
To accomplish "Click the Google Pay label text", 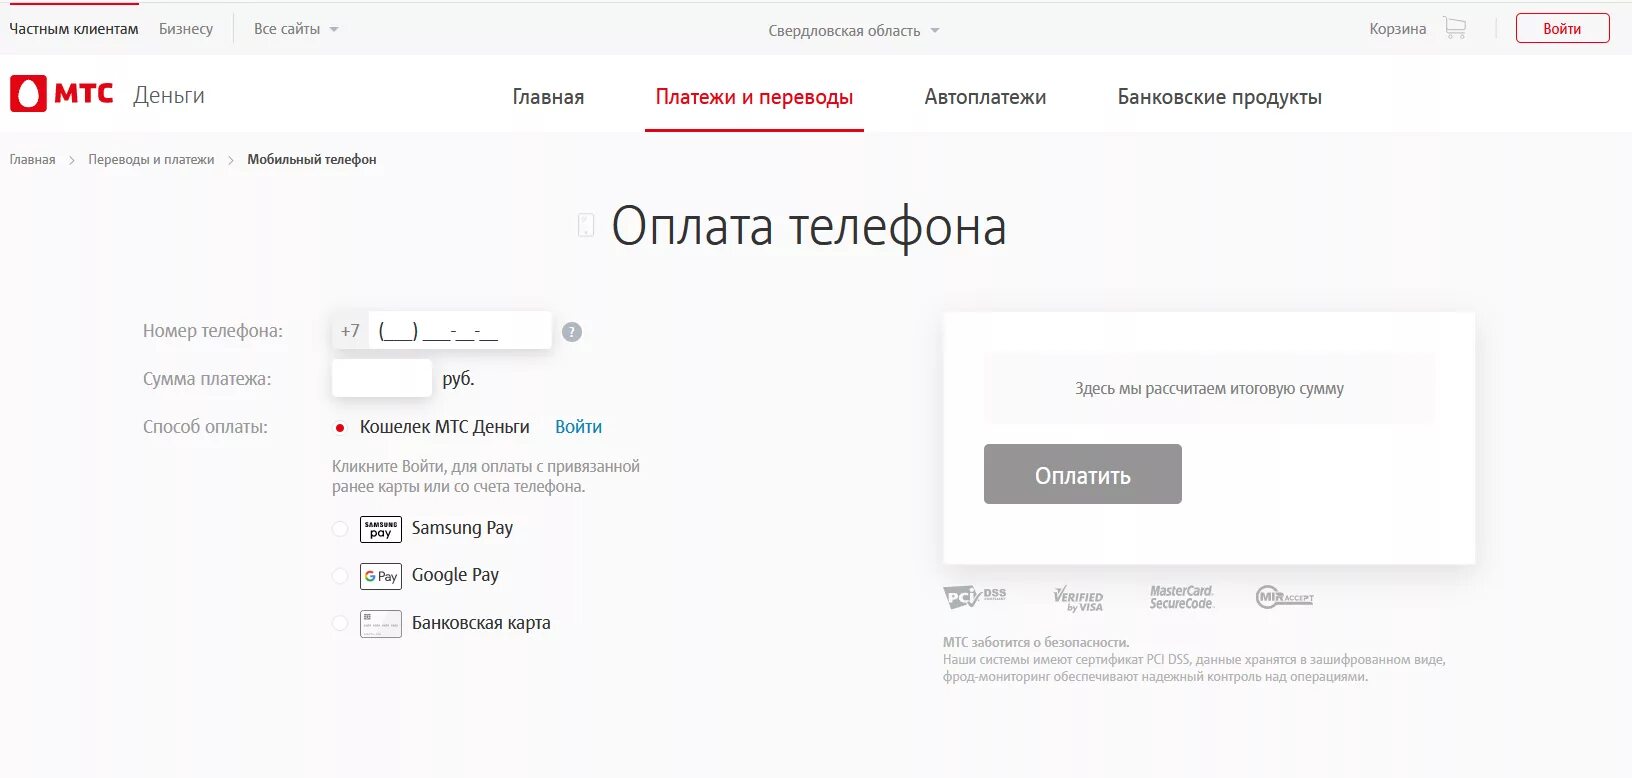I will click(455, 575).
